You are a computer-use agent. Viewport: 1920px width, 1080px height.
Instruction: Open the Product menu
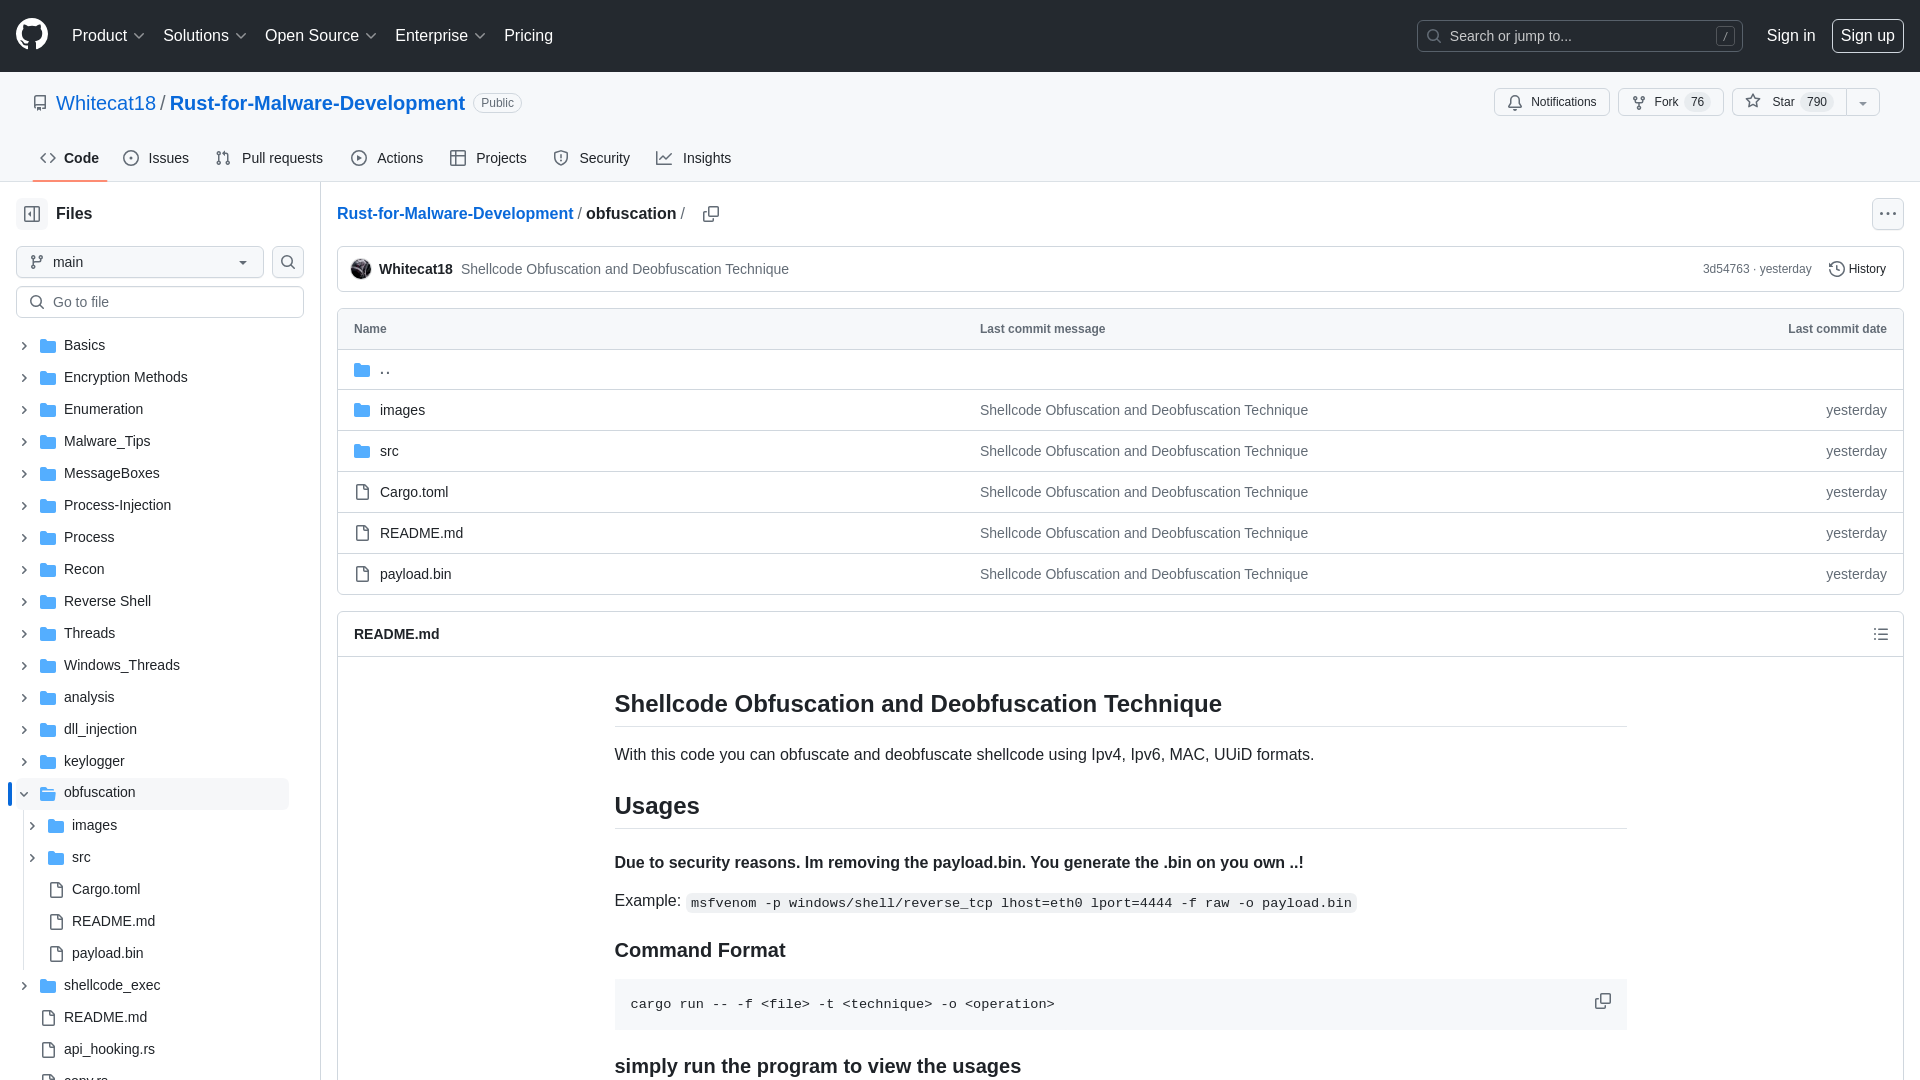tap(108, 35)
